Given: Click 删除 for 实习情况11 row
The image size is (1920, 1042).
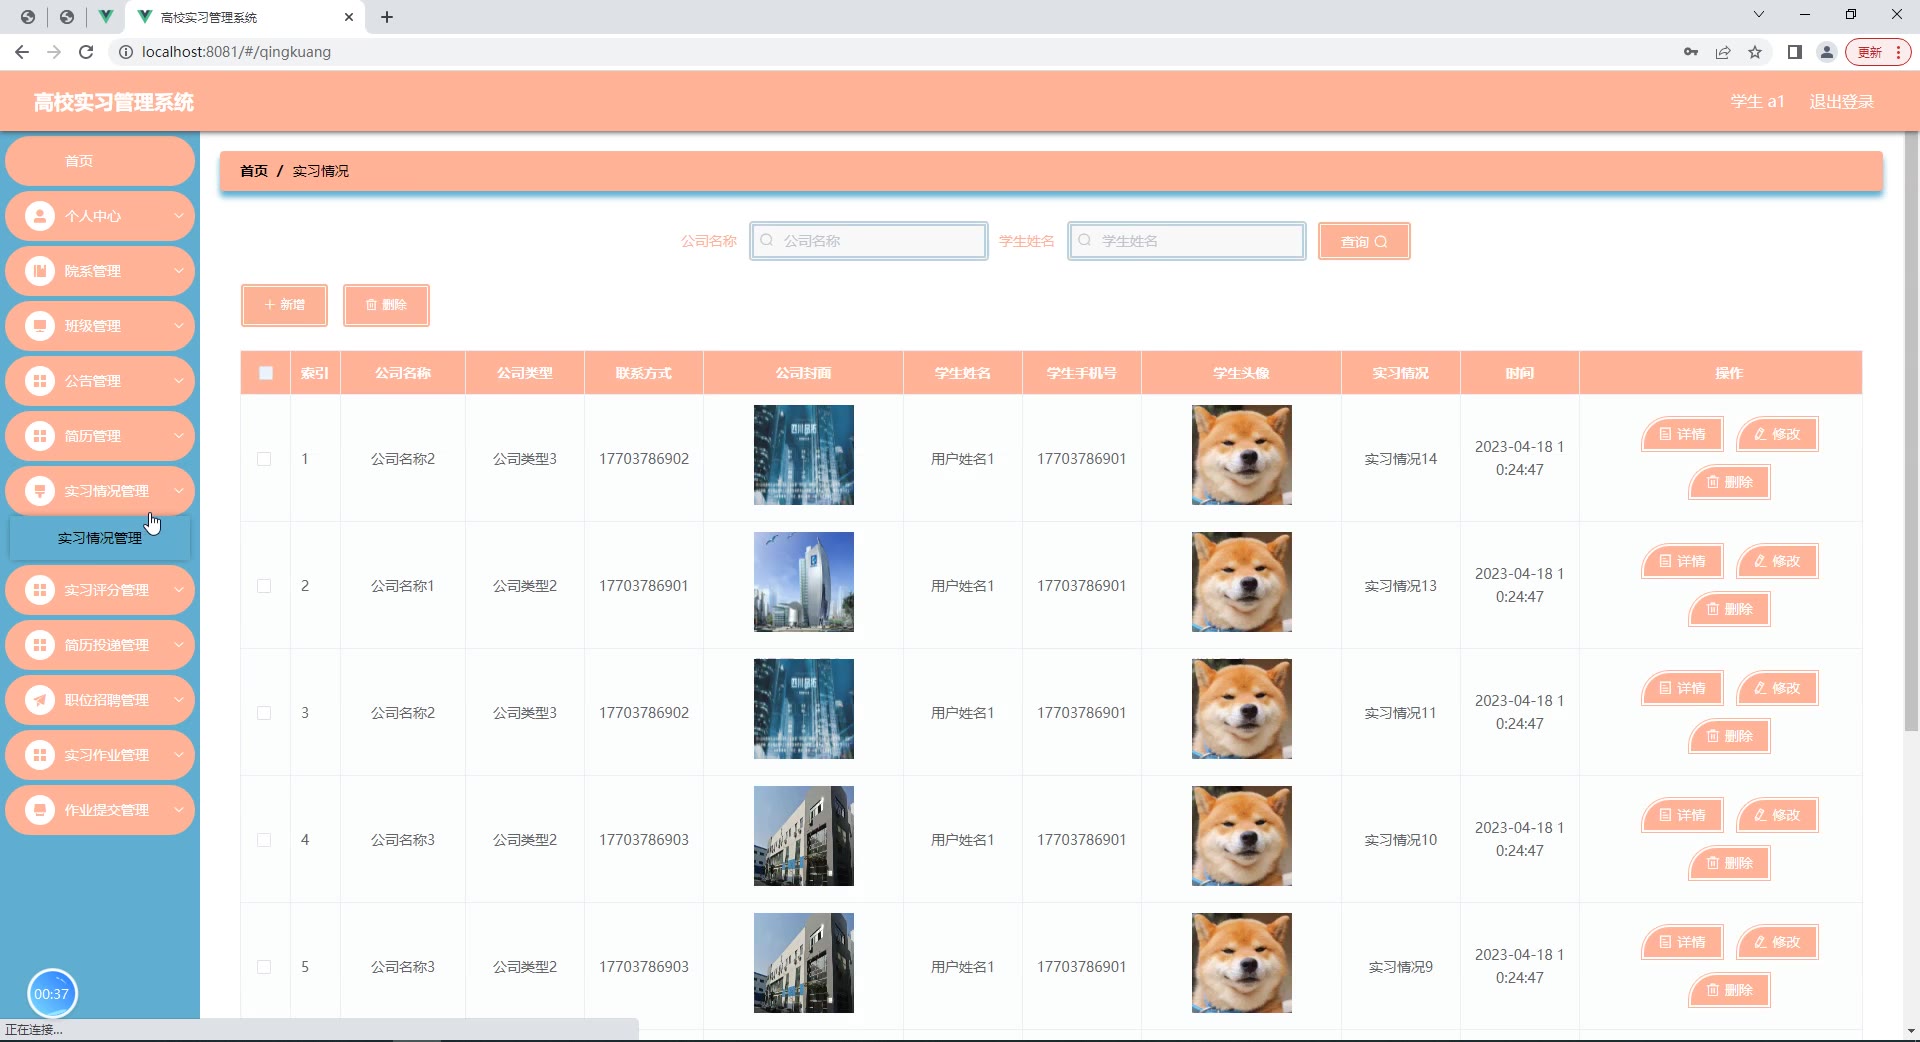Looking at the screenshot, I should tap(1729, 736).
